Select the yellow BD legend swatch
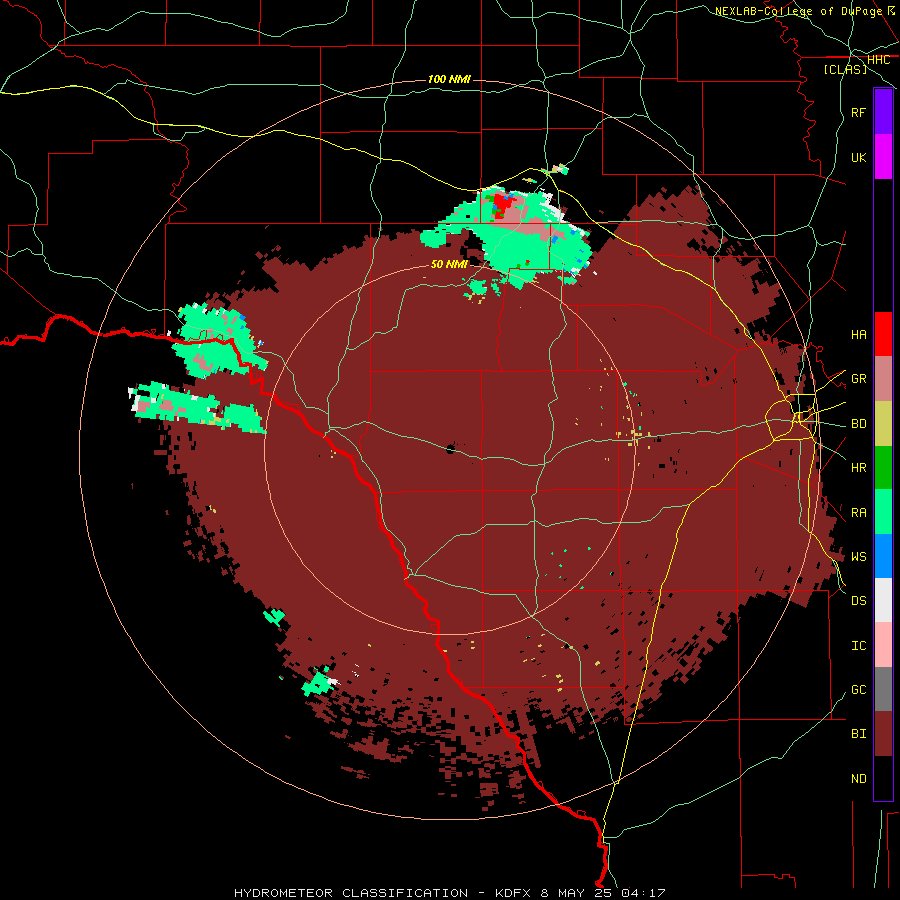900x900 pixels. click(x=883, y=423)
